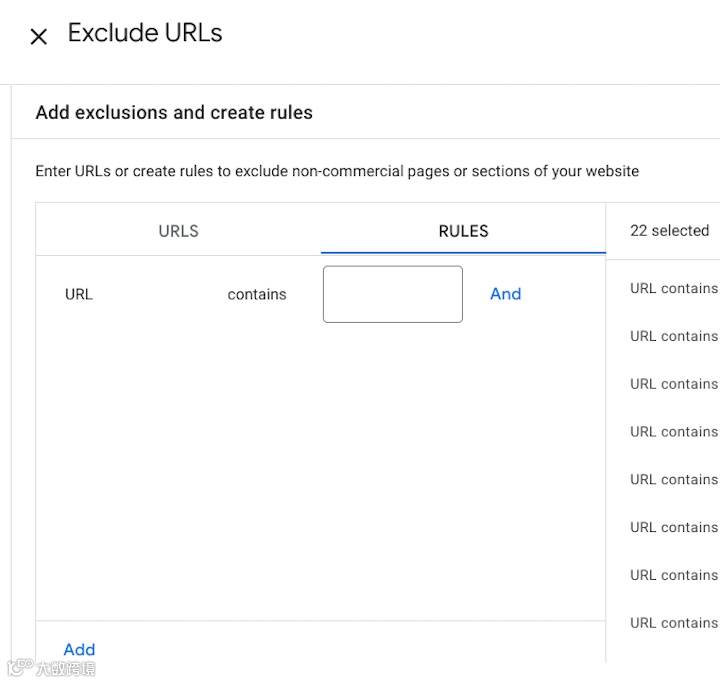Click the And link to add condition
Screen dimensions: 720x683
[x=505, y=294]
